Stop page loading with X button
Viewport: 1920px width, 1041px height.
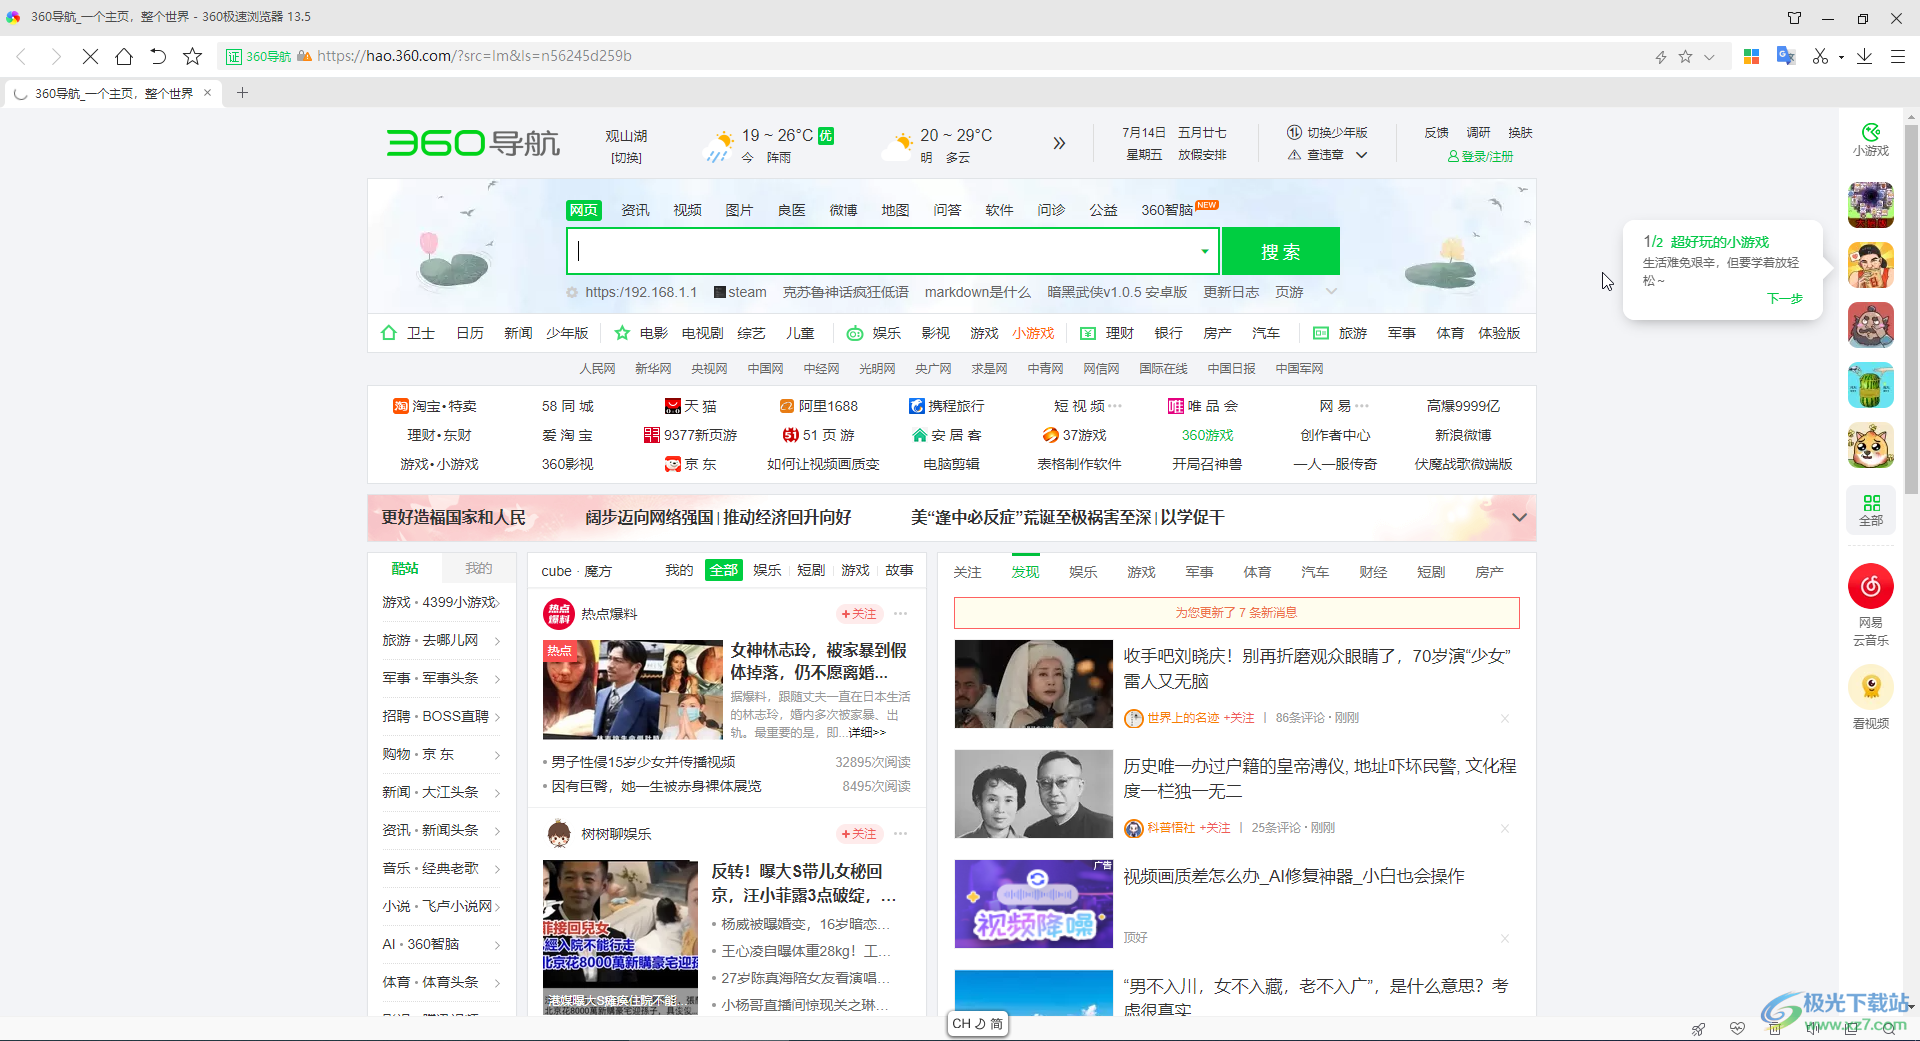90,56
